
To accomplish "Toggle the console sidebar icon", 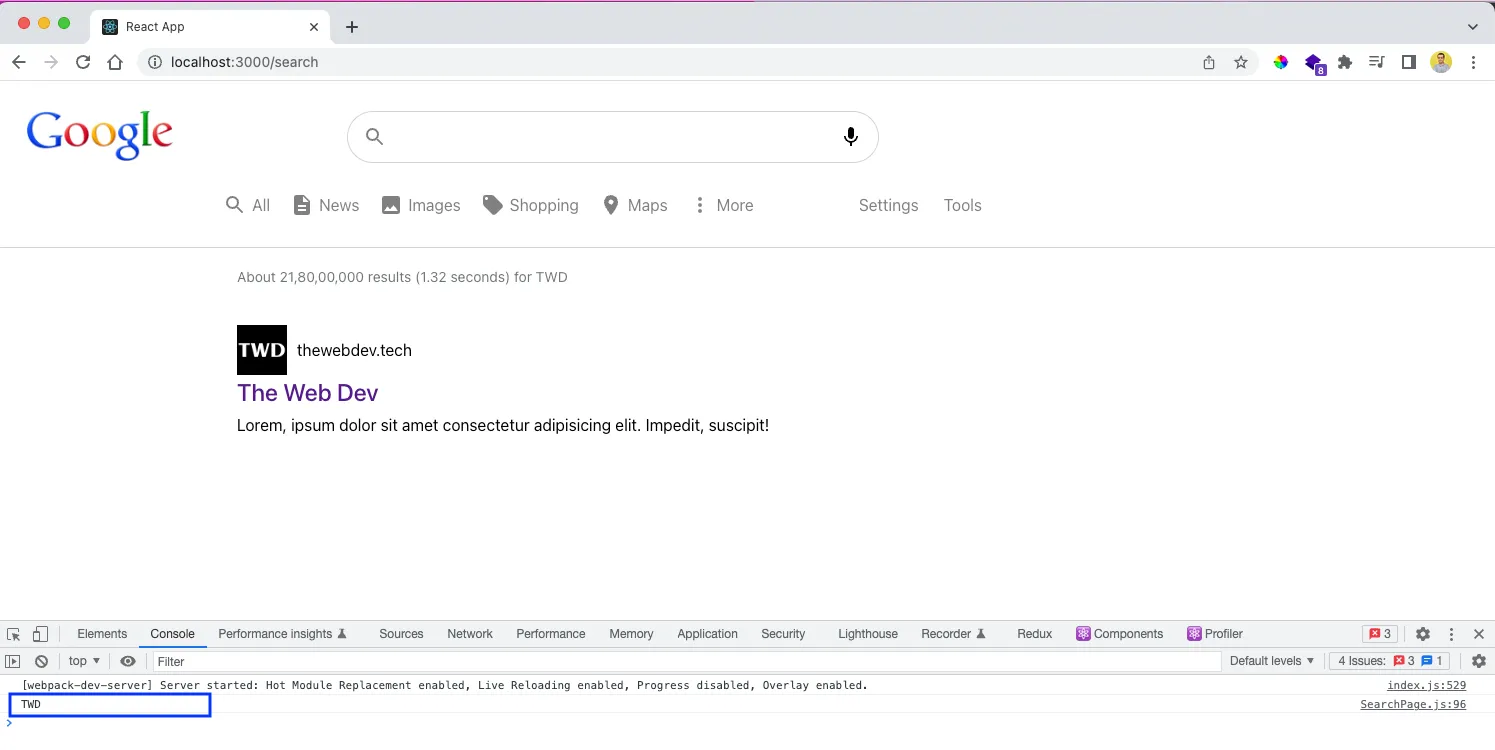I will pyautogui.click(x=13, y=661).
